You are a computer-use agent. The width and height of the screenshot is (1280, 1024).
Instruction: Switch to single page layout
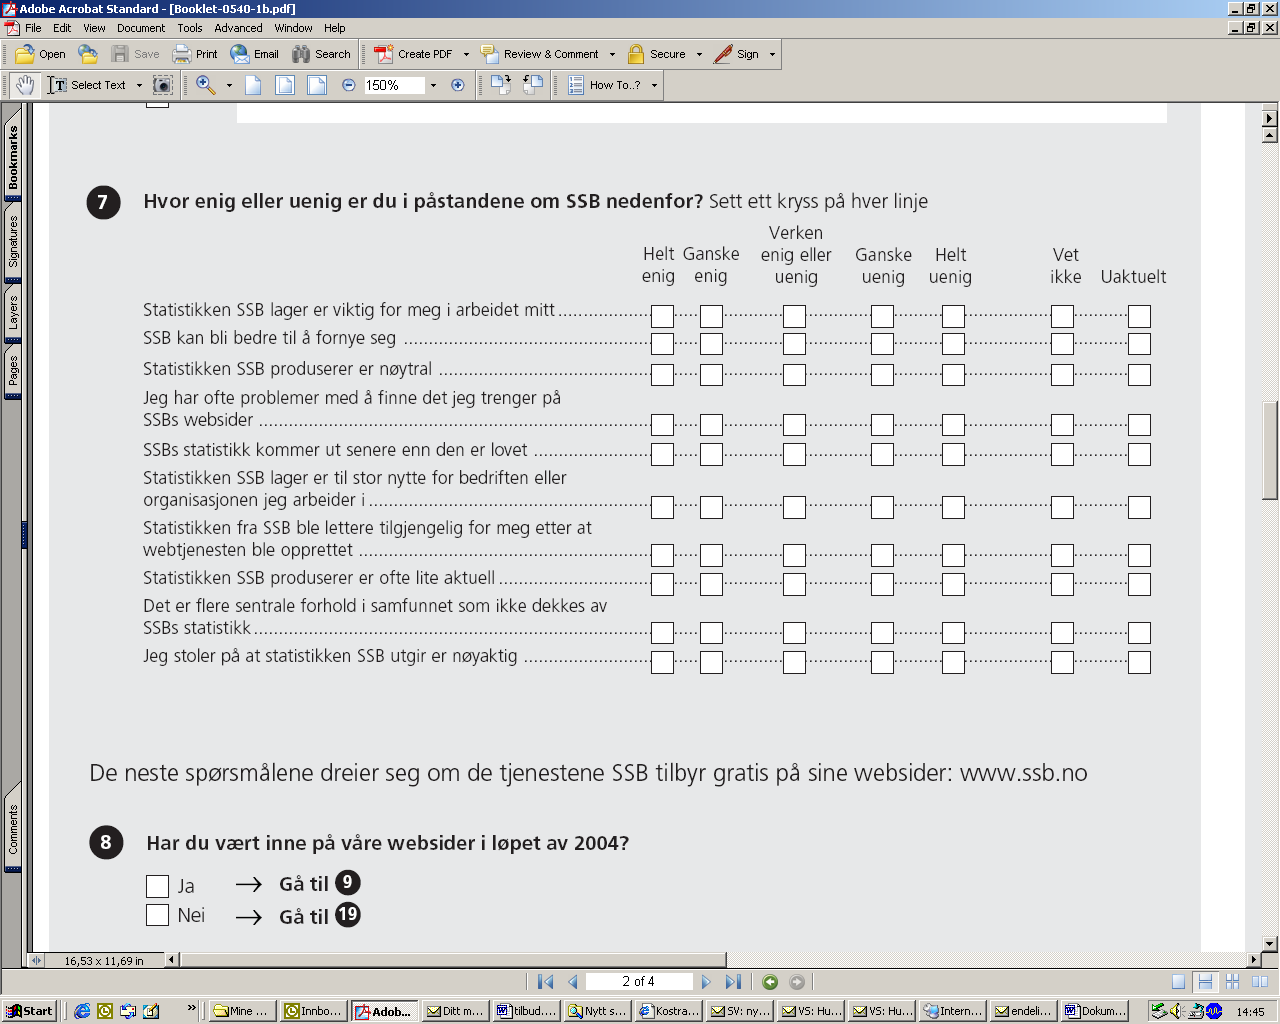pos(1179,982)
